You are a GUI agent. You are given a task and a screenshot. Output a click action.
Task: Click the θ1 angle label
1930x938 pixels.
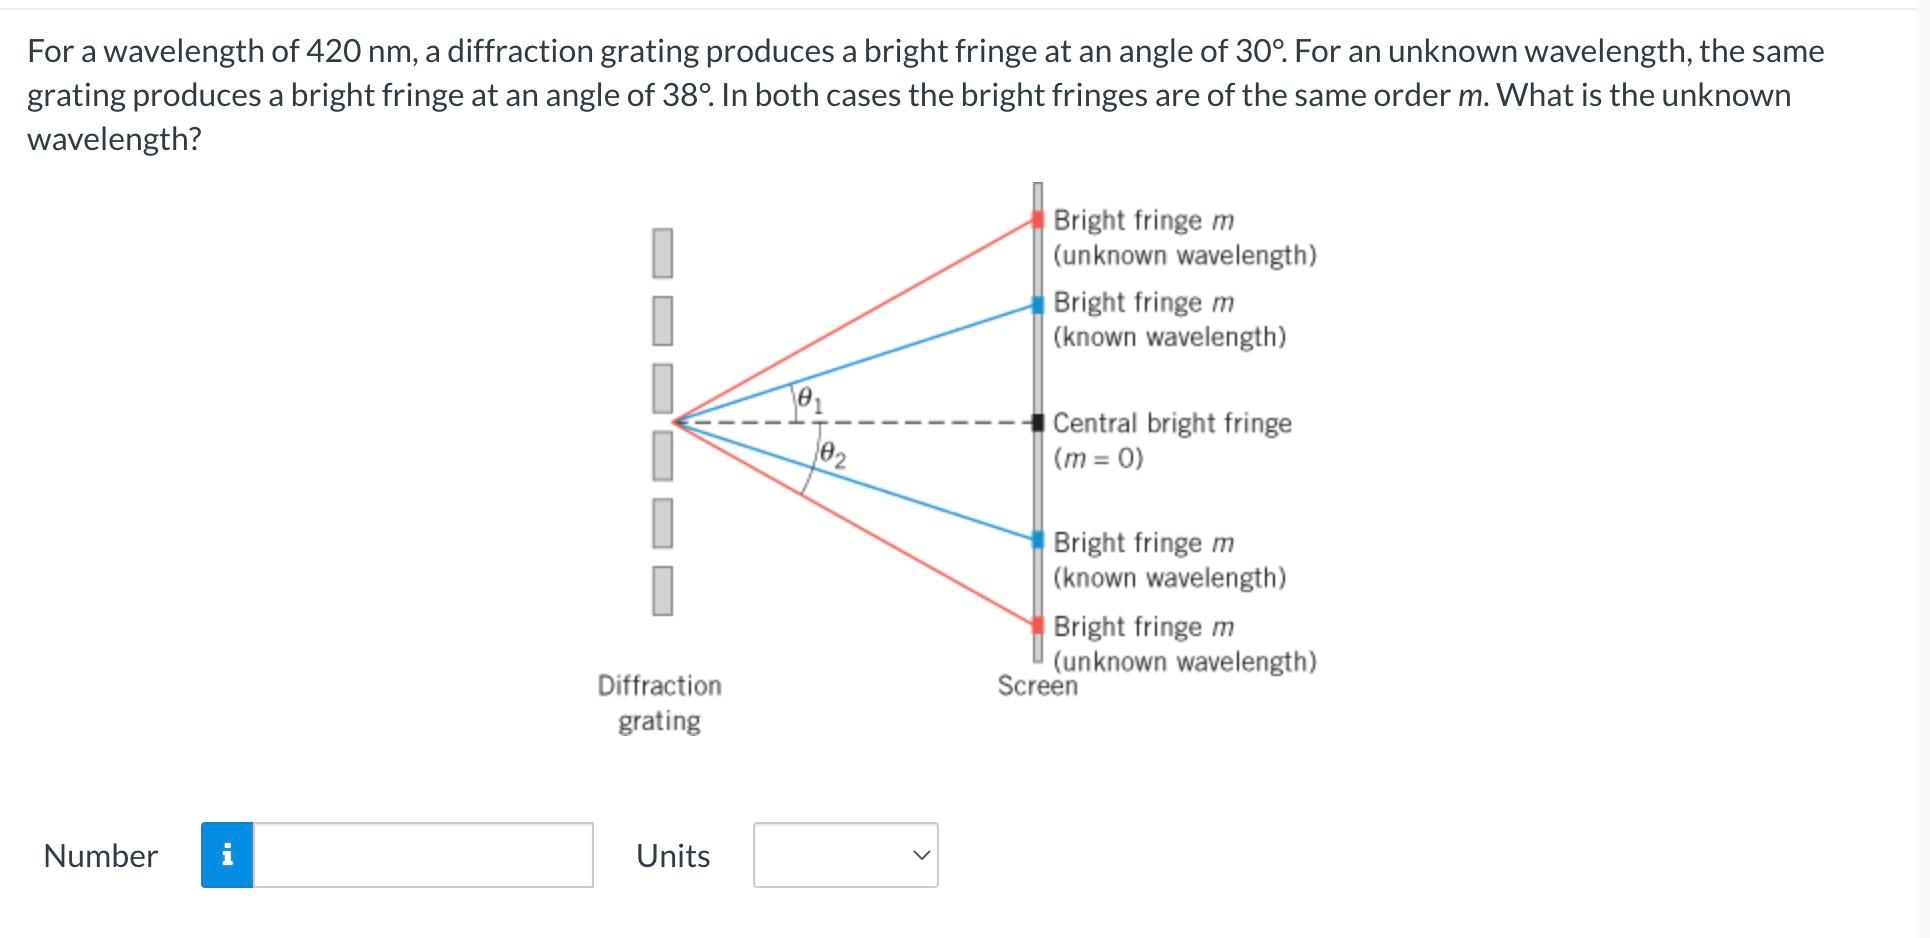(x=809, y=400)
